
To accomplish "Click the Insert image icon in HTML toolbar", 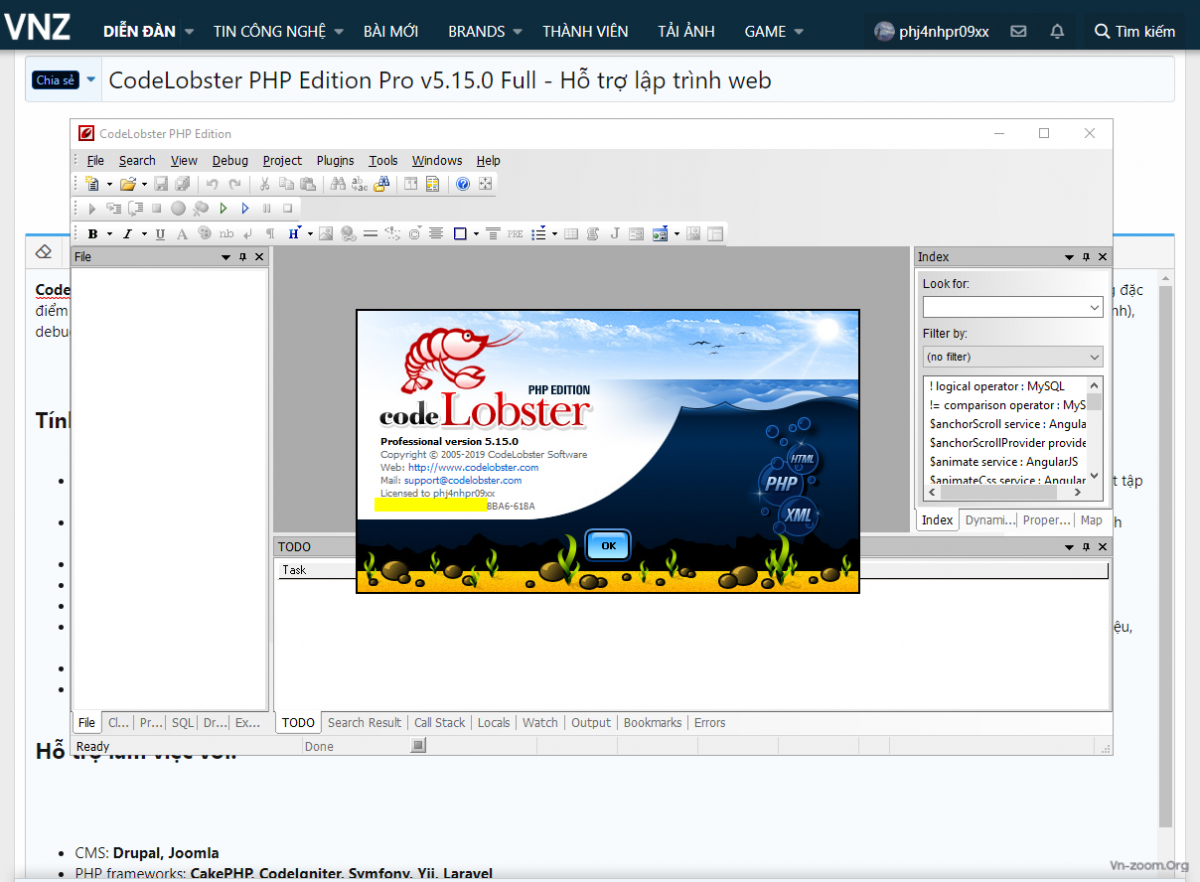I will coord(326,234).
